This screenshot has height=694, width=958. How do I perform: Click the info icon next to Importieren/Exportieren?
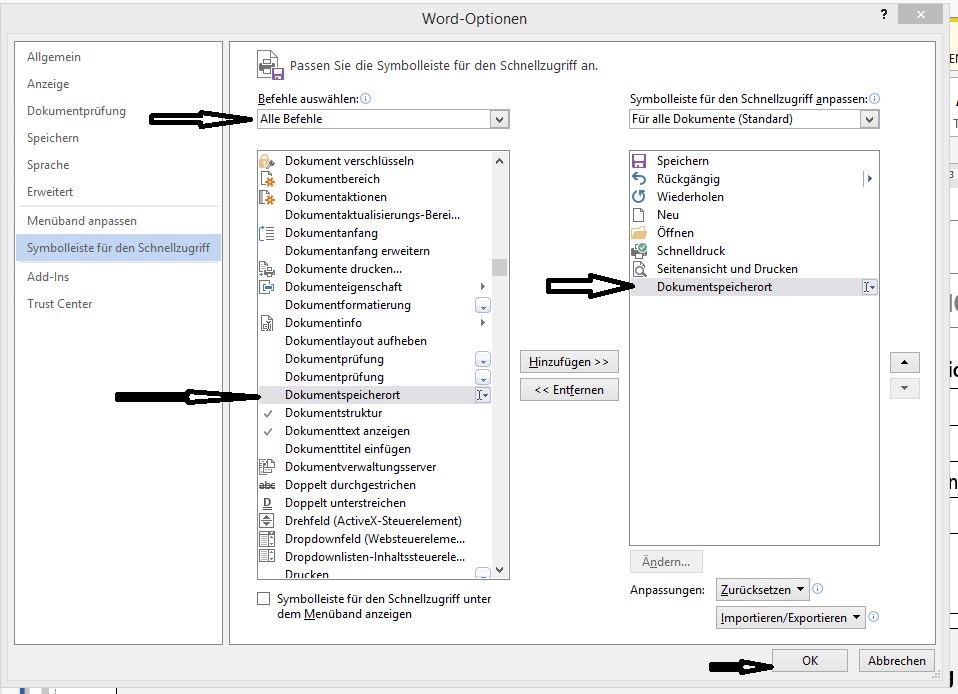coord(874,617)
